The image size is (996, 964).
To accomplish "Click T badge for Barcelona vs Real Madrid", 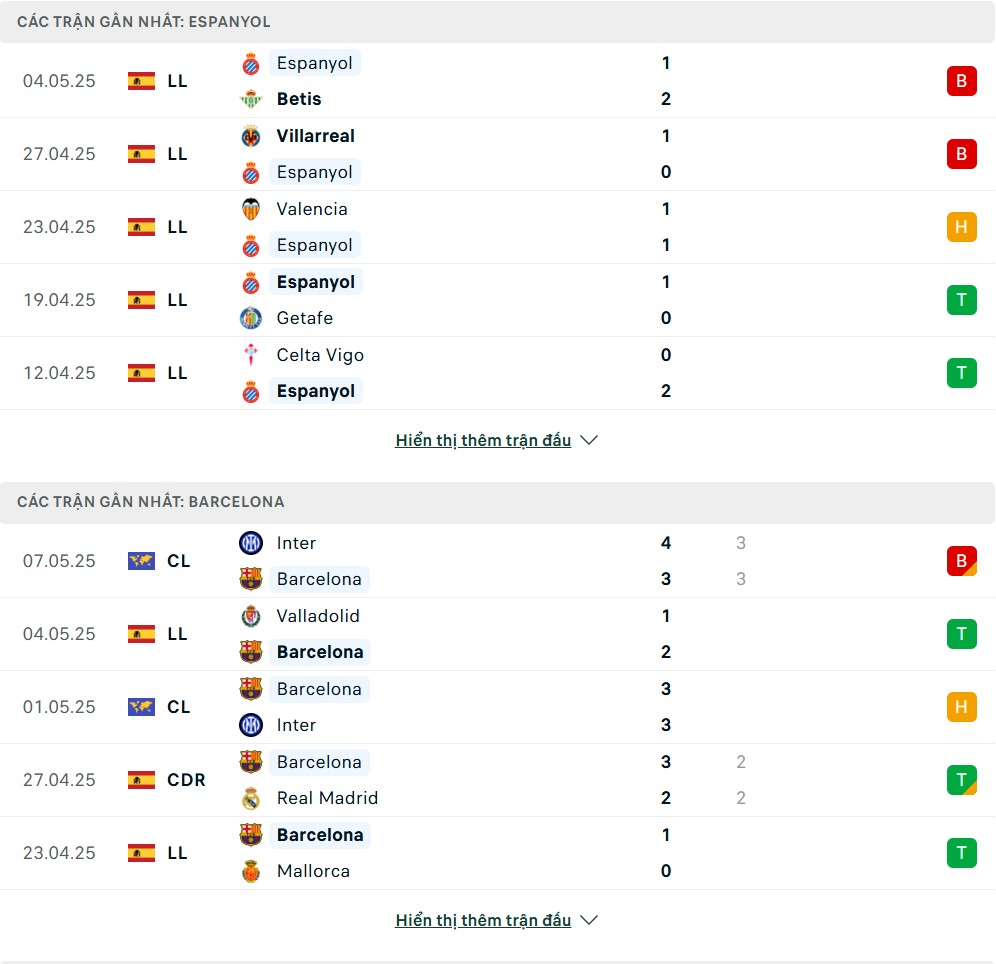I will tap(962, 780).
